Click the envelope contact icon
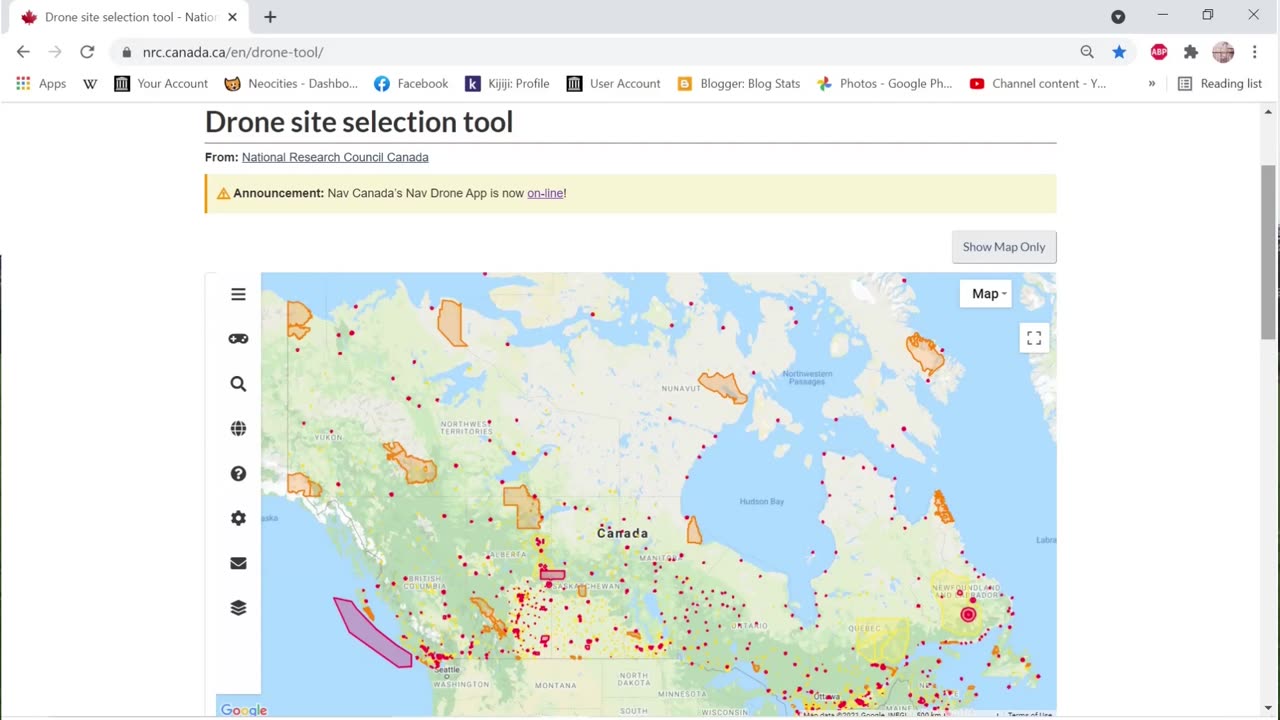The height and width of the screenshot is (720, 1280). [238, 563]
